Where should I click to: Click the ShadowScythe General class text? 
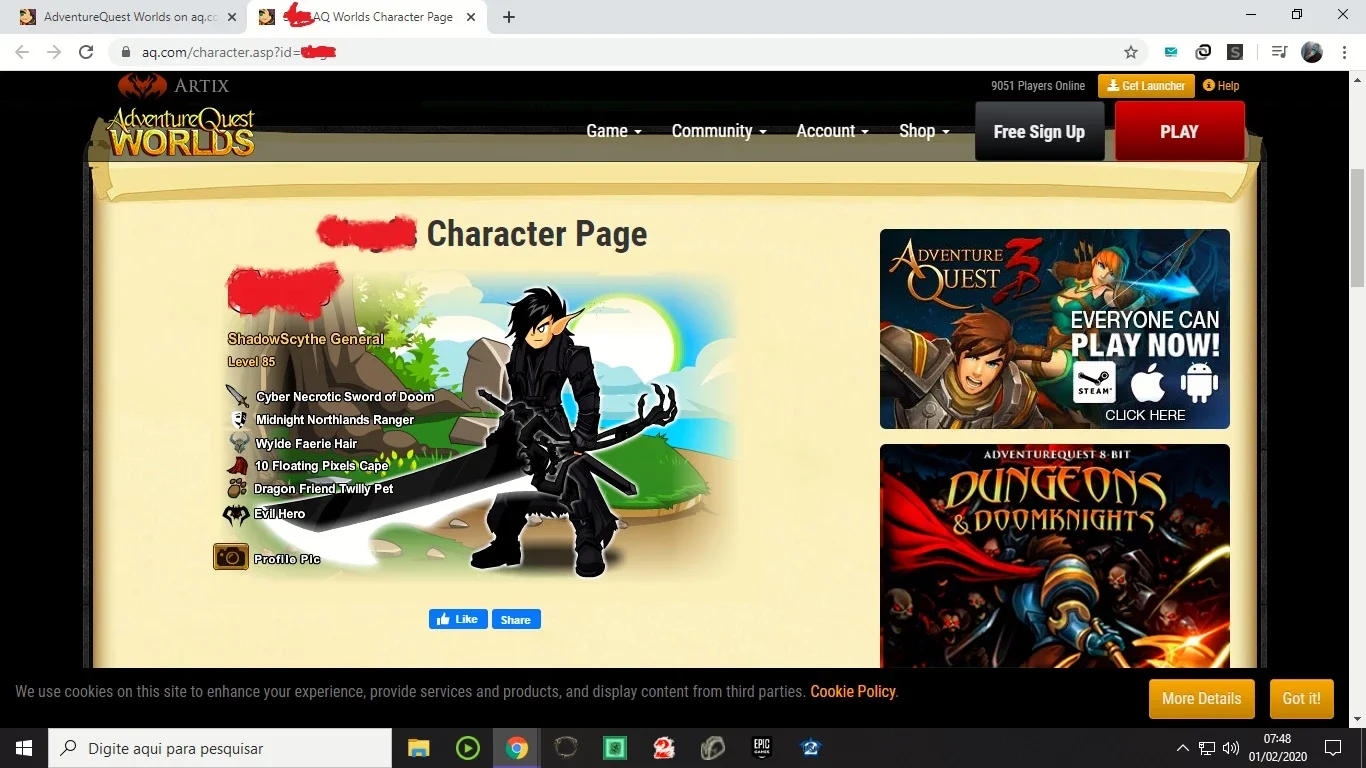click(306, 339)
